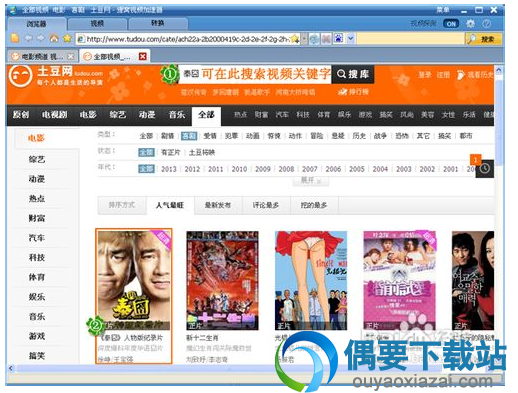
Task: Open 音乐 in the navigation bar
Action: (177, 115)
